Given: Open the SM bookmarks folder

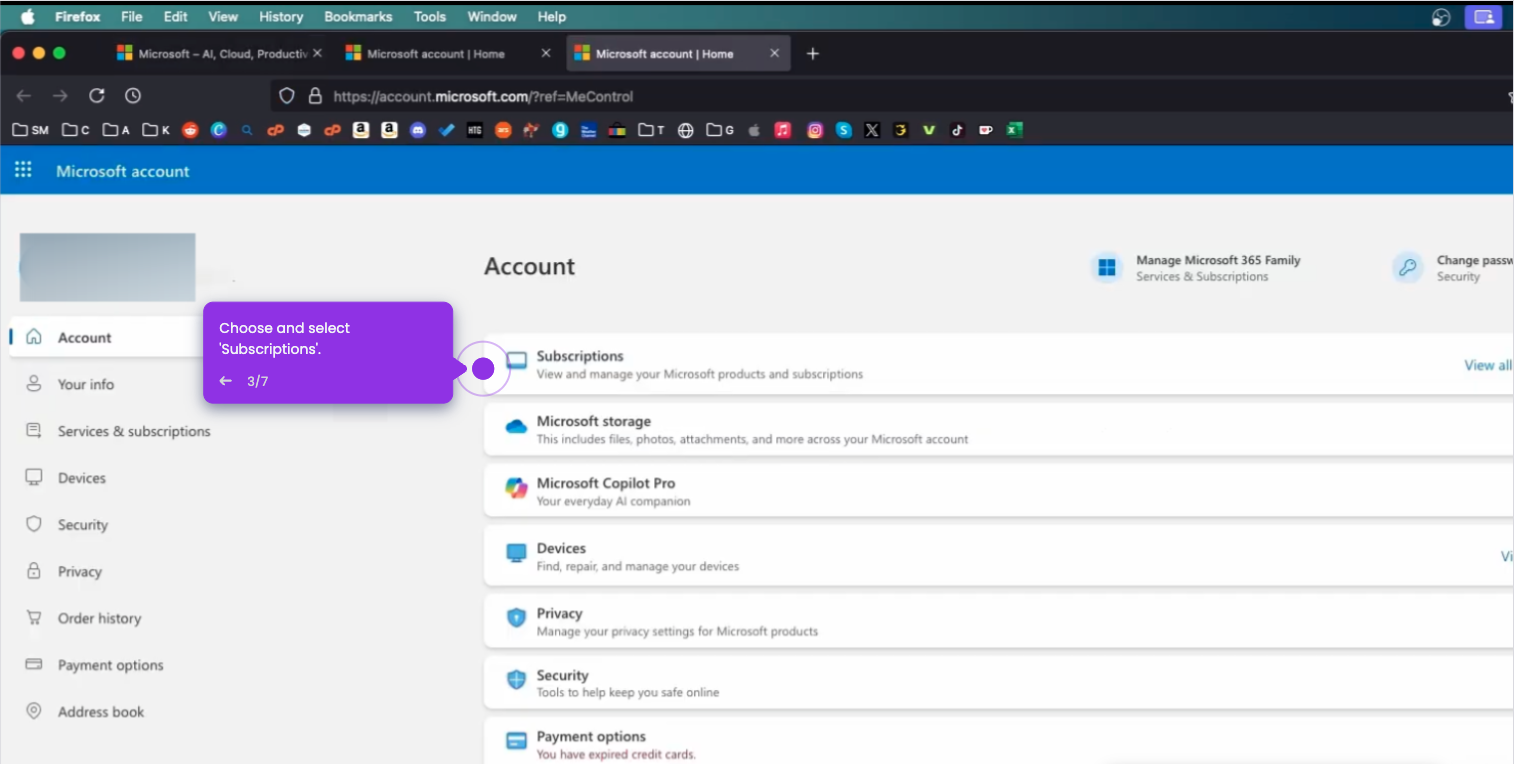Looking at the screenshot, I should tap(31, 130).
